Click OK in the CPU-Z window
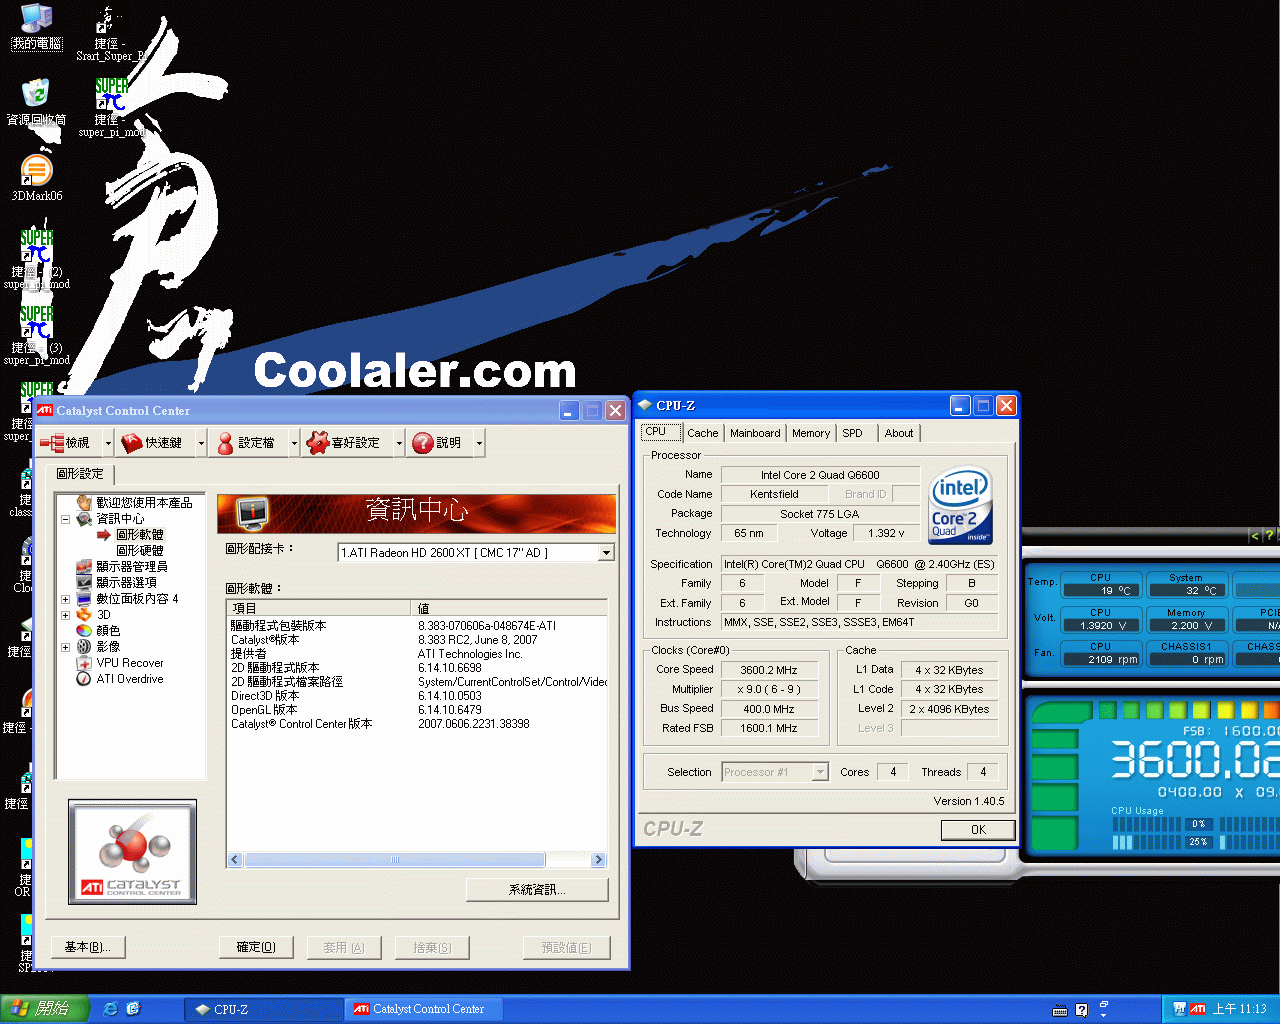1280x1024 pixels. pyautogui.click(x=978, y=830)
